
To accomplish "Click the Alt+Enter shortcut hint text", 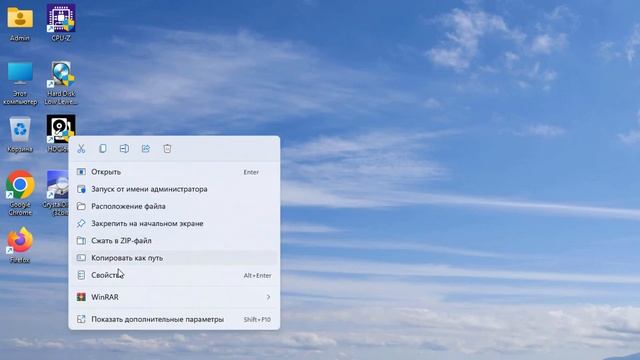I will pos(257,276).
